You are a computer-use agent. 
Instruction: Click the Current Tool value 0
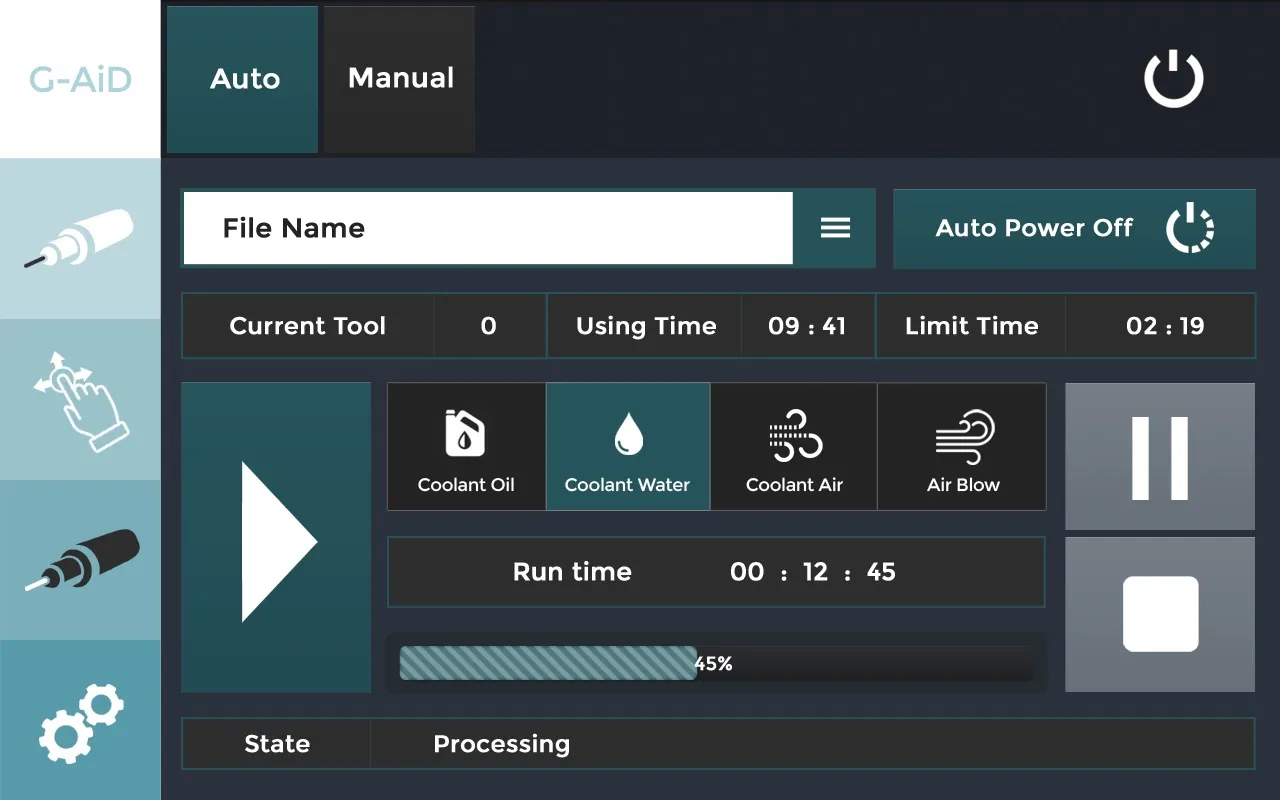point(488,326)
